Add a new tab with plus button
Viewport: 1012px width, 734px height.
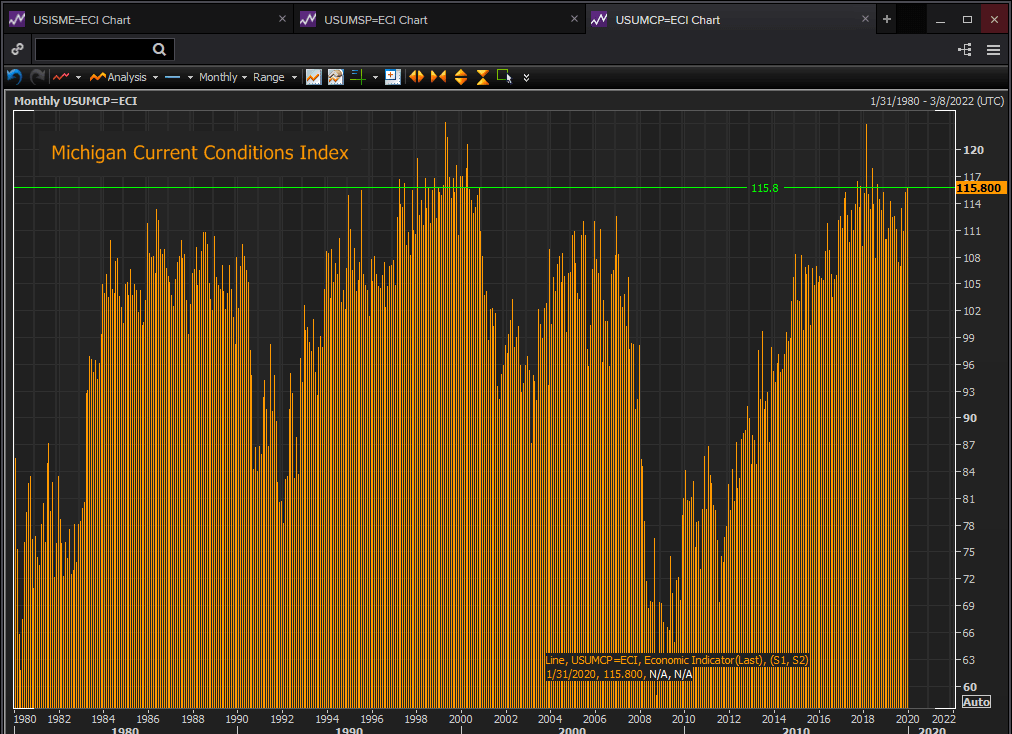tap(886, 20)
